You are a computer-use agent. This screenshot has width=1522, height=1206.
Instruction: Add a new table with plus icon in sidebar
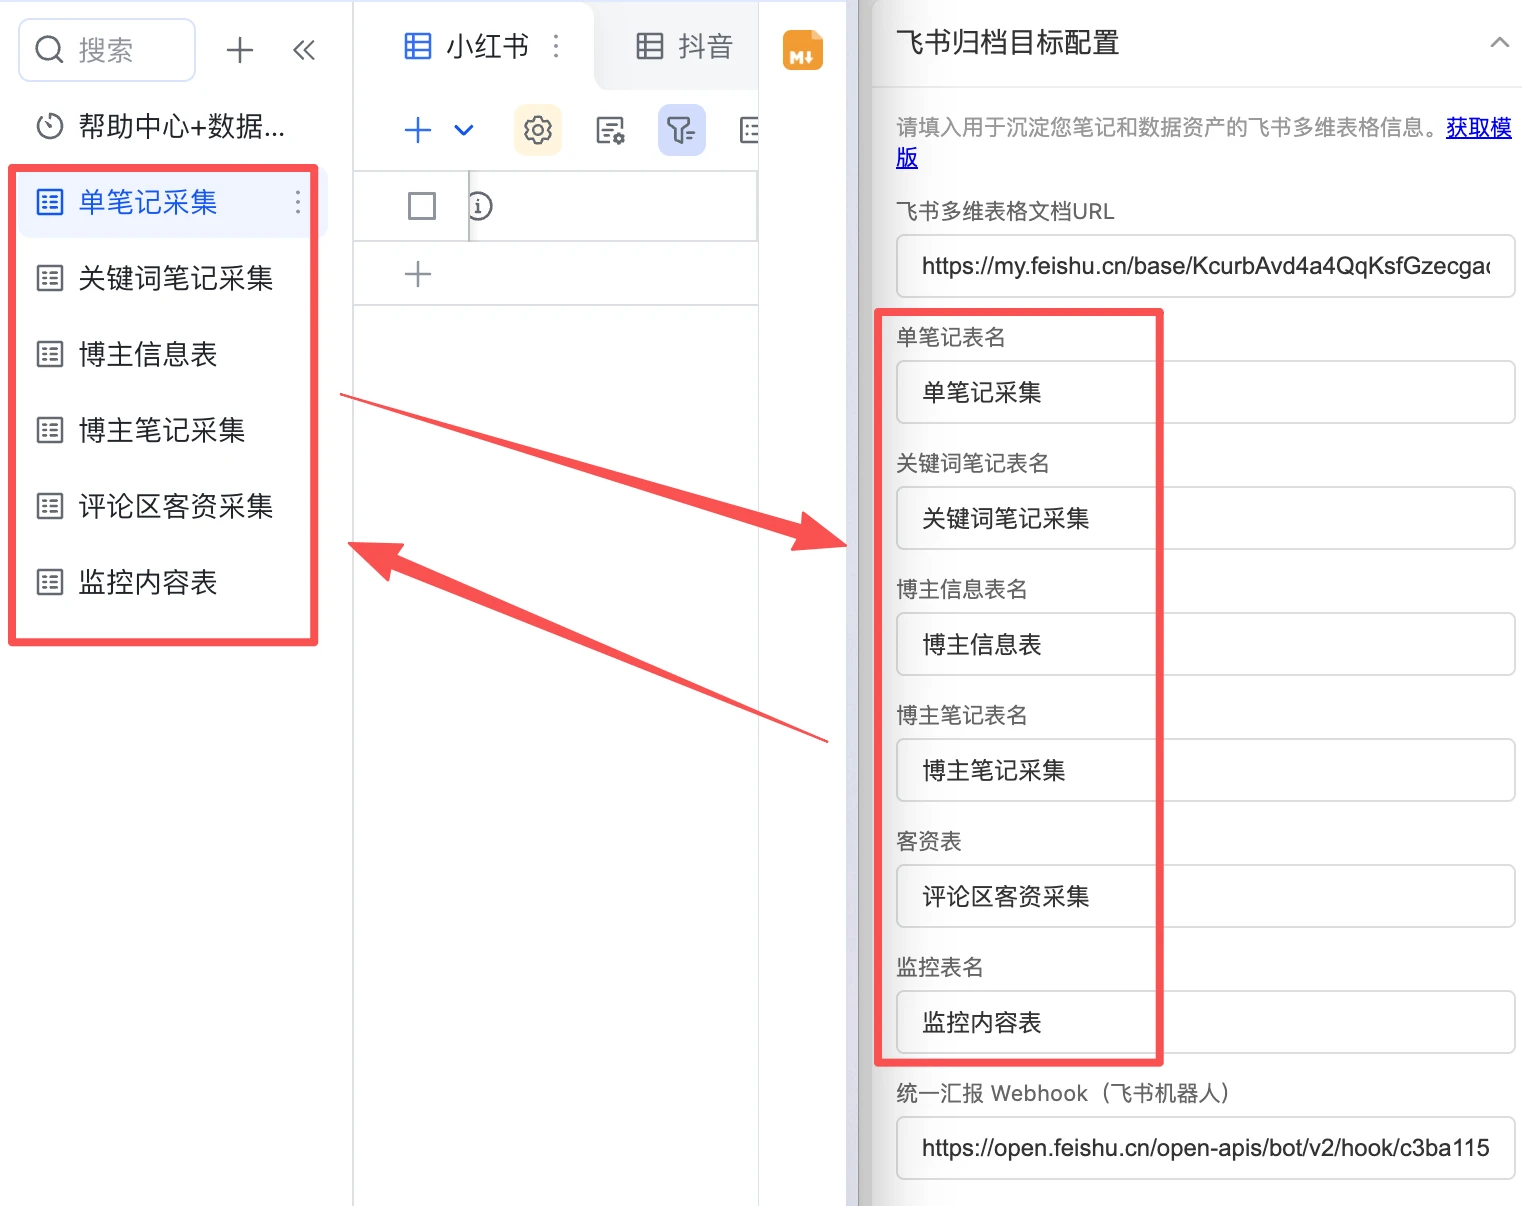240,50
